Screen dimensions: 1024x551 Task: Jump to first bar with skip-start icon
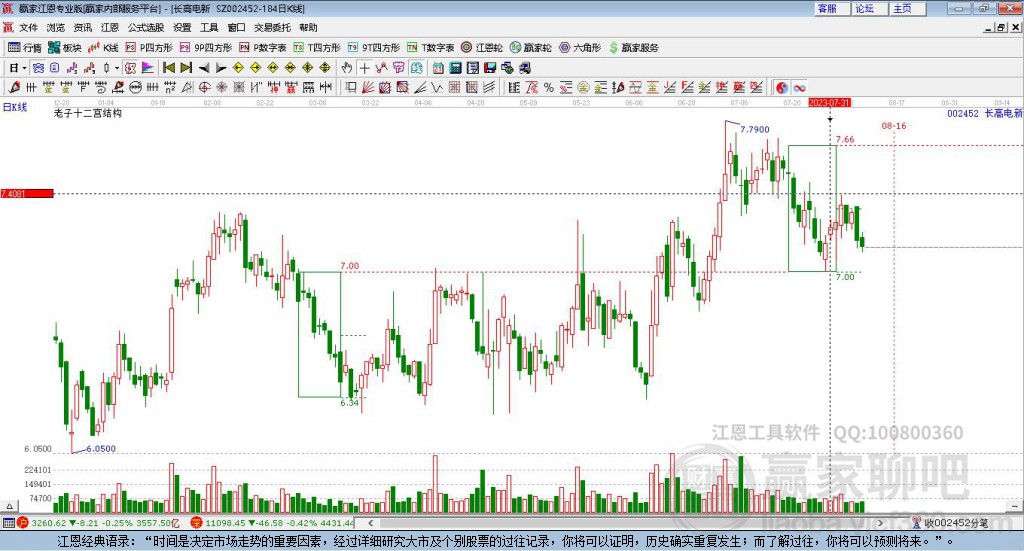click(168, 68)
